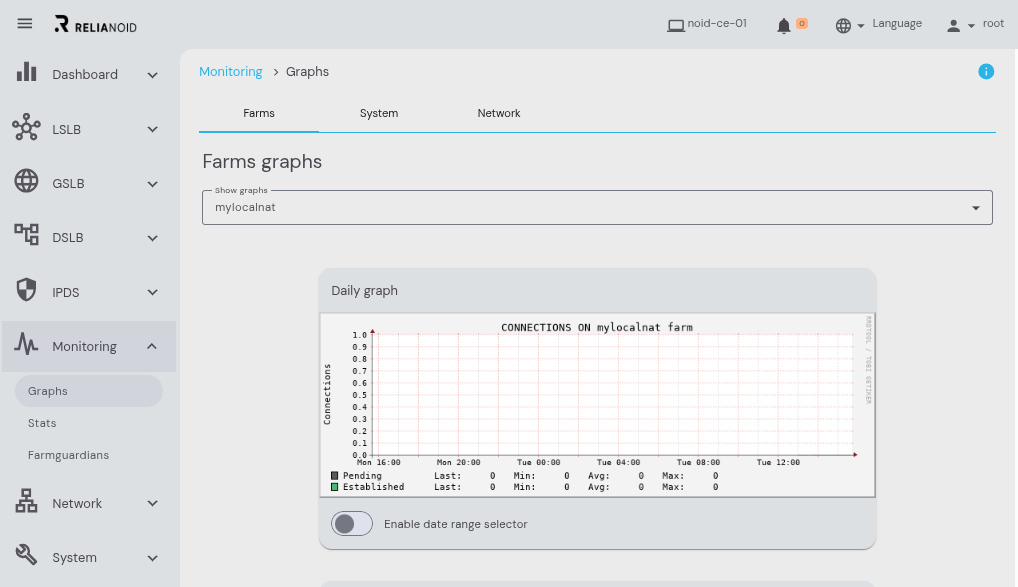Open the root user dropdown arrow
The width and height of the screenshot is (1018, 587).
tap(971, 26)
